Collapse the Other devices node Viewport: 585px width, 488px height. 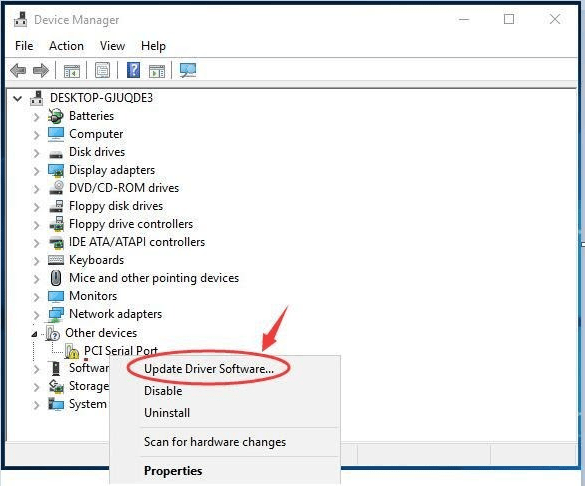[x=34, y=334]
